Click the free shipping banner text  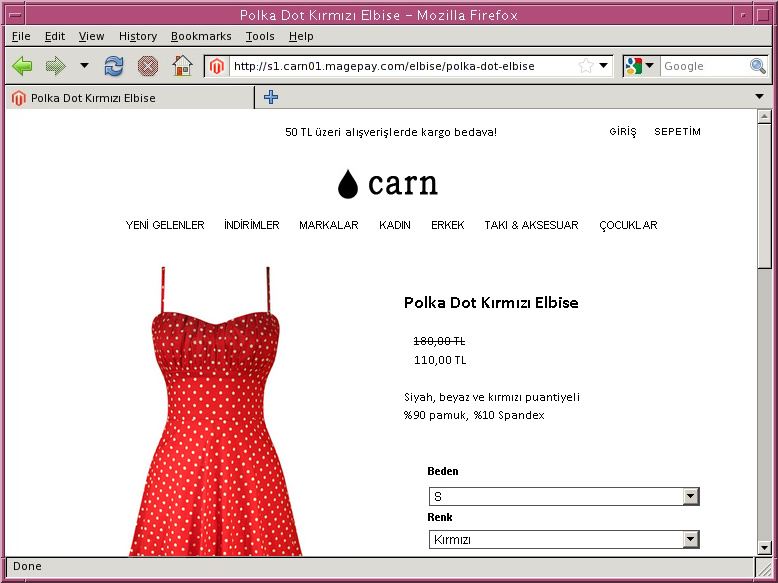tap(391, 132)
